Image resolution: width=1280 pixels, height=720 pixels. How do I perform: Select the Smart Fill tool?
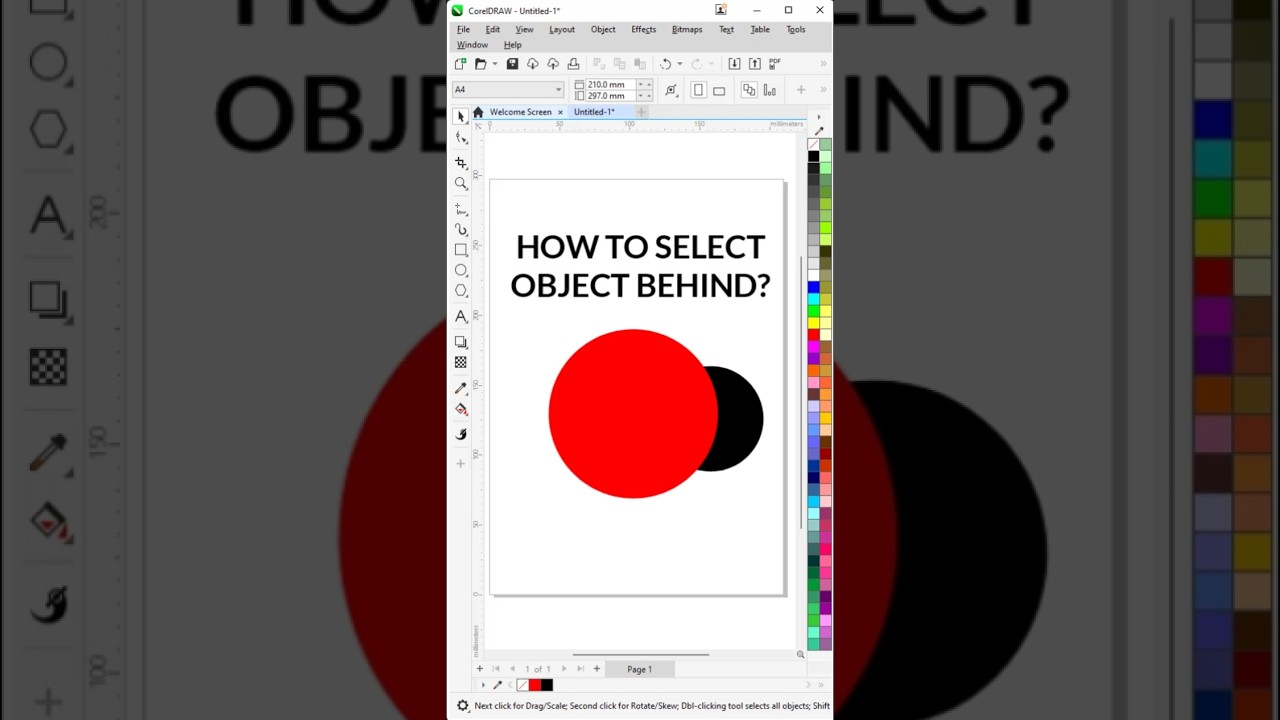461,434
